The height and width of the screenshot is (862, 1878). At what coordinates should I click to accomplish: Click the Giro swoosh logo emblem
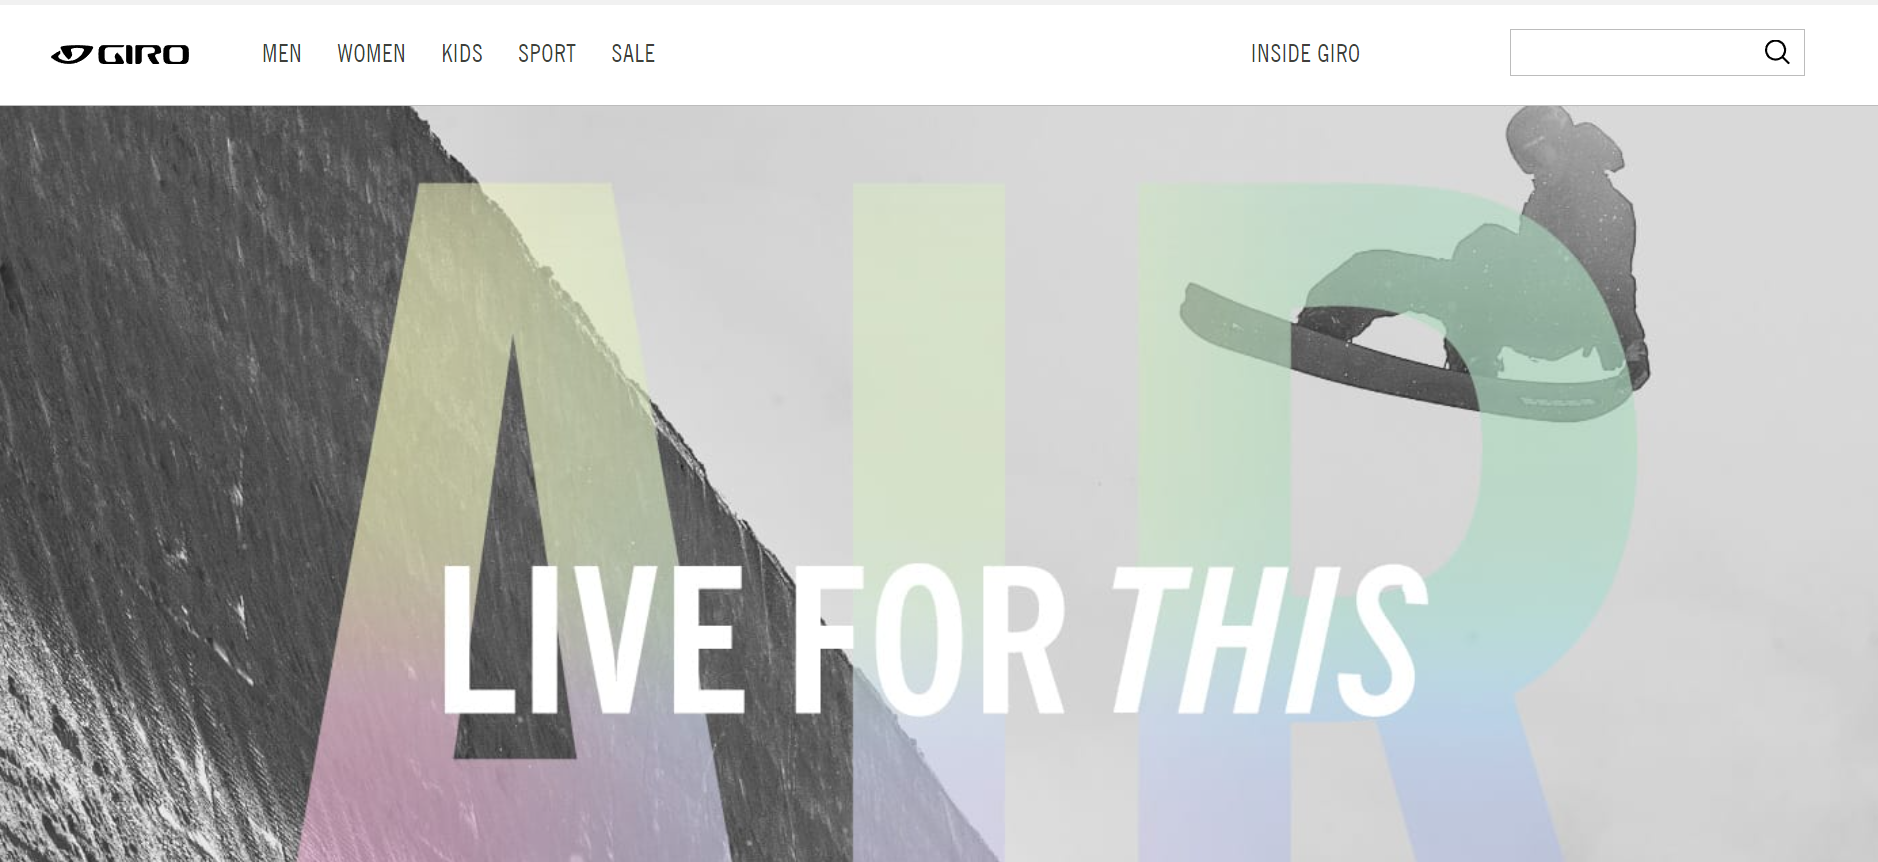72,54
